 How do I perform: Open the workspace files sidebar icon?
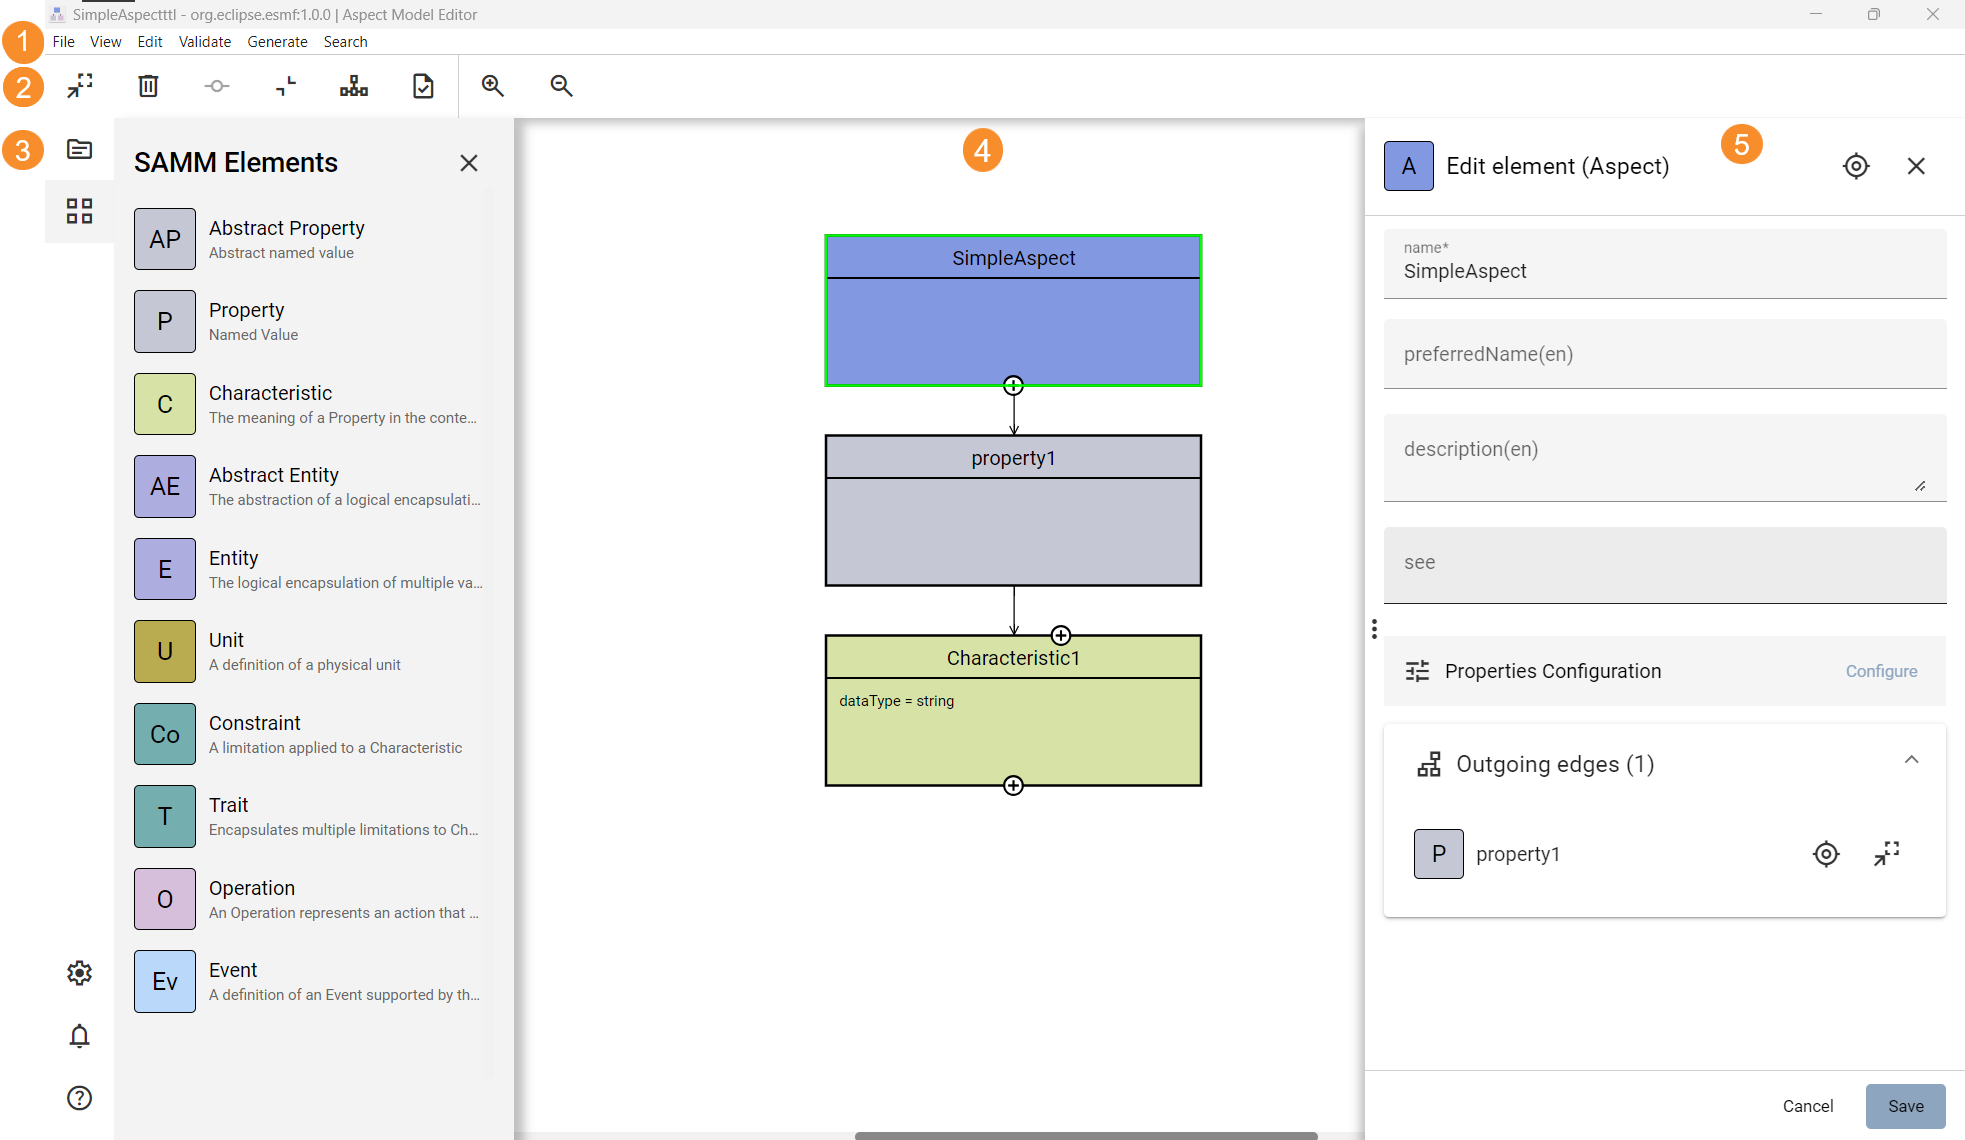click(79, 149)
